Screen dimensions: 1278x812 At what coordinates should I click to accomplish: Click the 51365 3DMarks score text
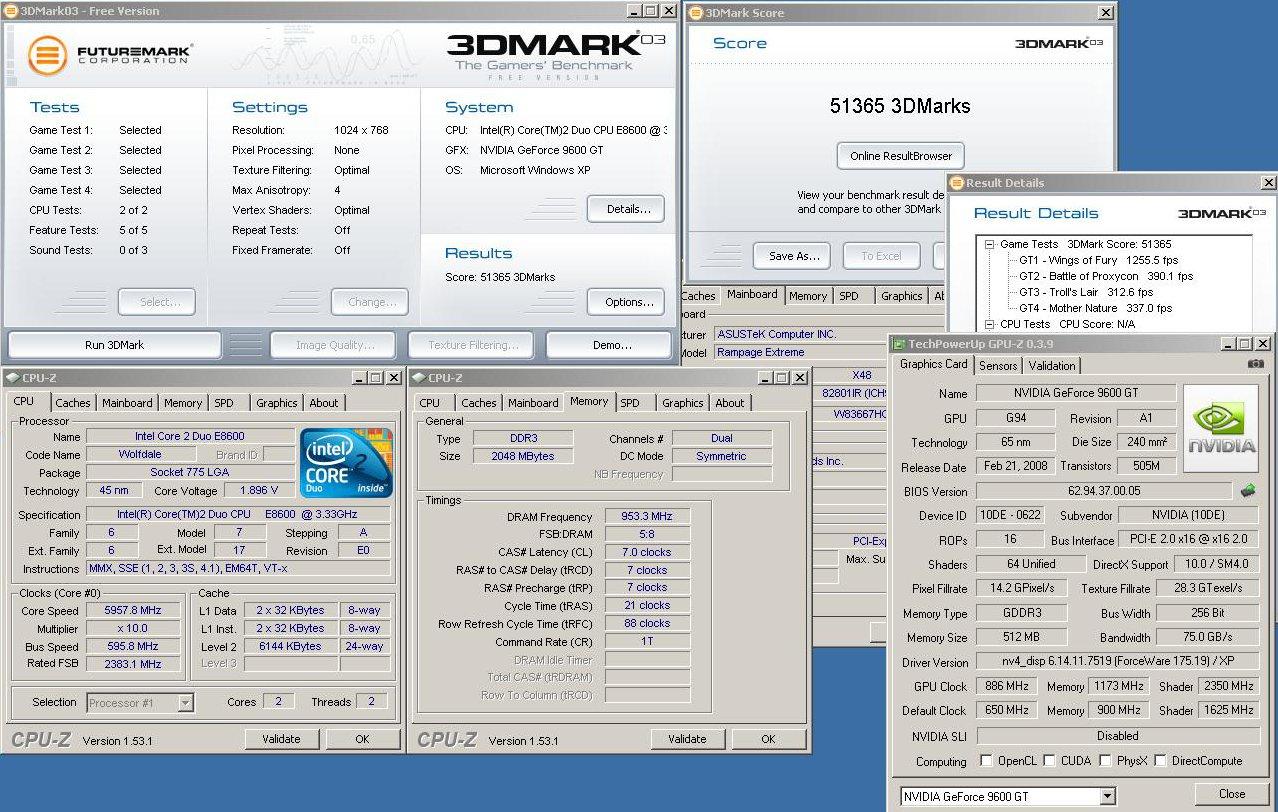tap(900, 106)
